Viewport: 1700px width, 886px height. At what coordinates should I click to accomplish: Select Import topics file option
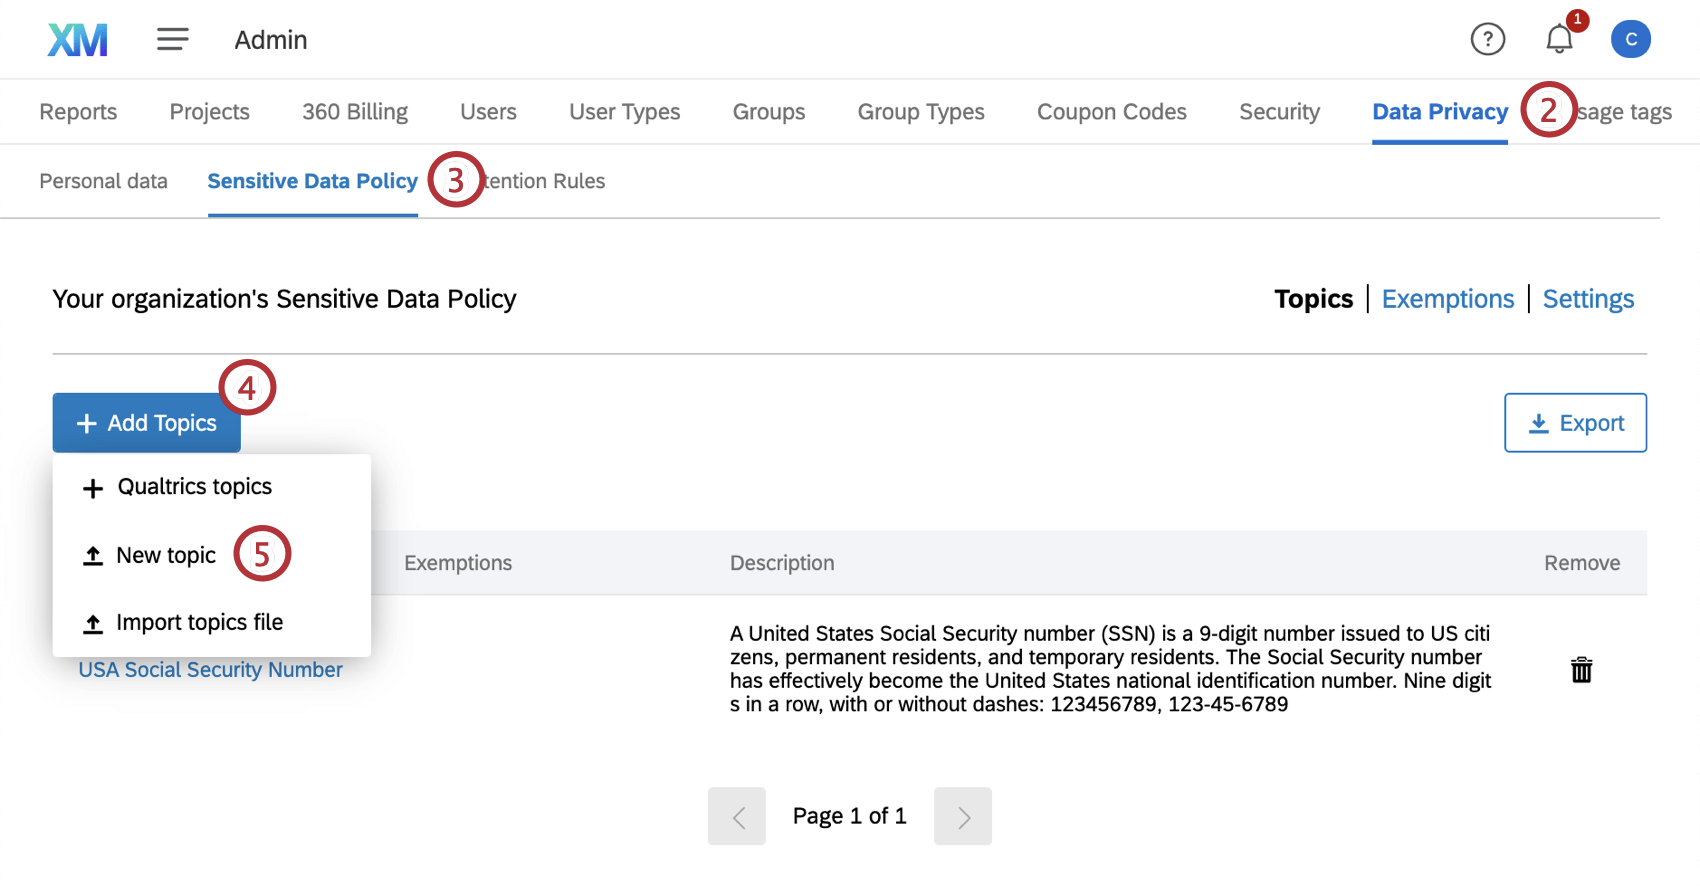point(199,623)
